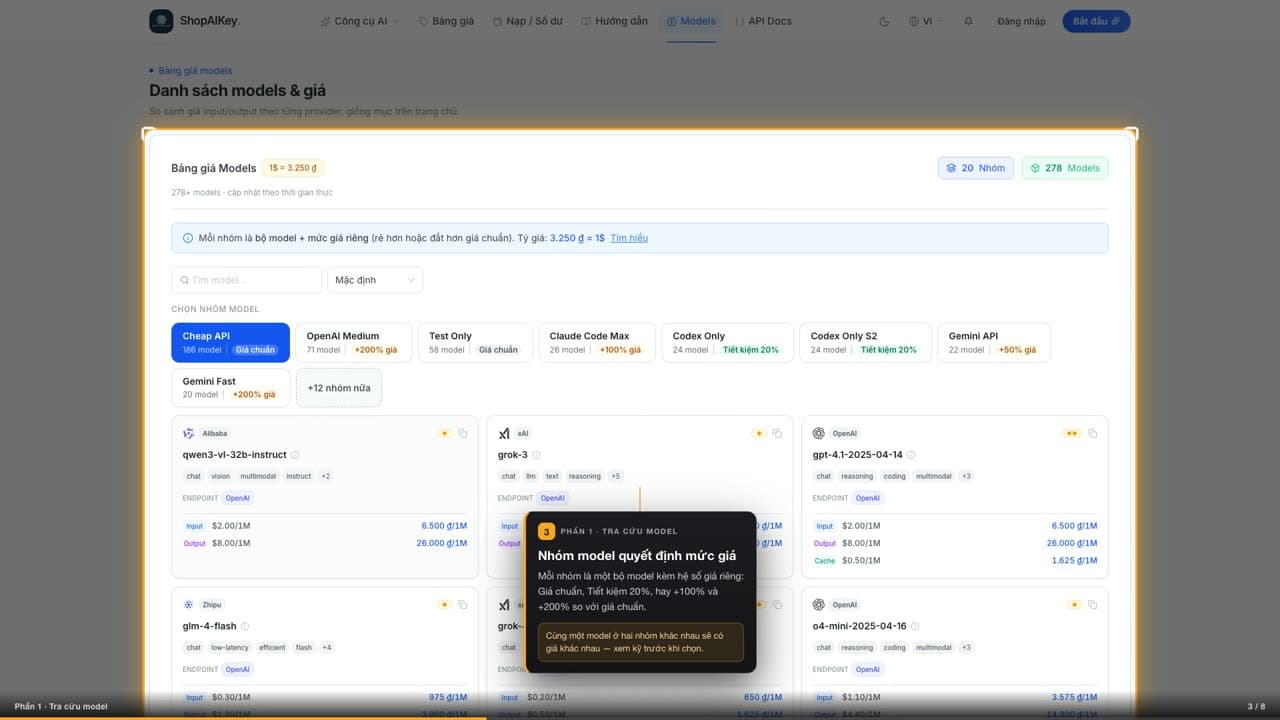Select the Cheap API group
The width and height of the screenshot is (1280, 720).
tap(230, 343)
